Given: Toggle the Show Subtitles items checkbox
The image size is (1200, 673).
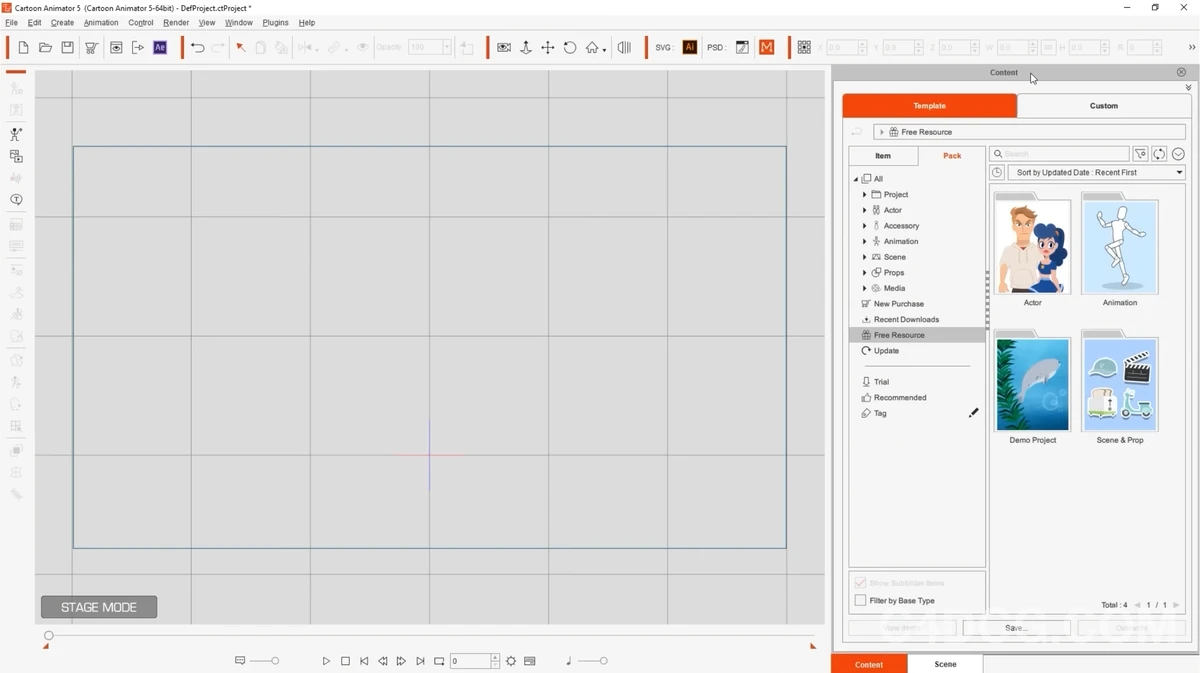Looking at the screenshot, I should [860, 583].
